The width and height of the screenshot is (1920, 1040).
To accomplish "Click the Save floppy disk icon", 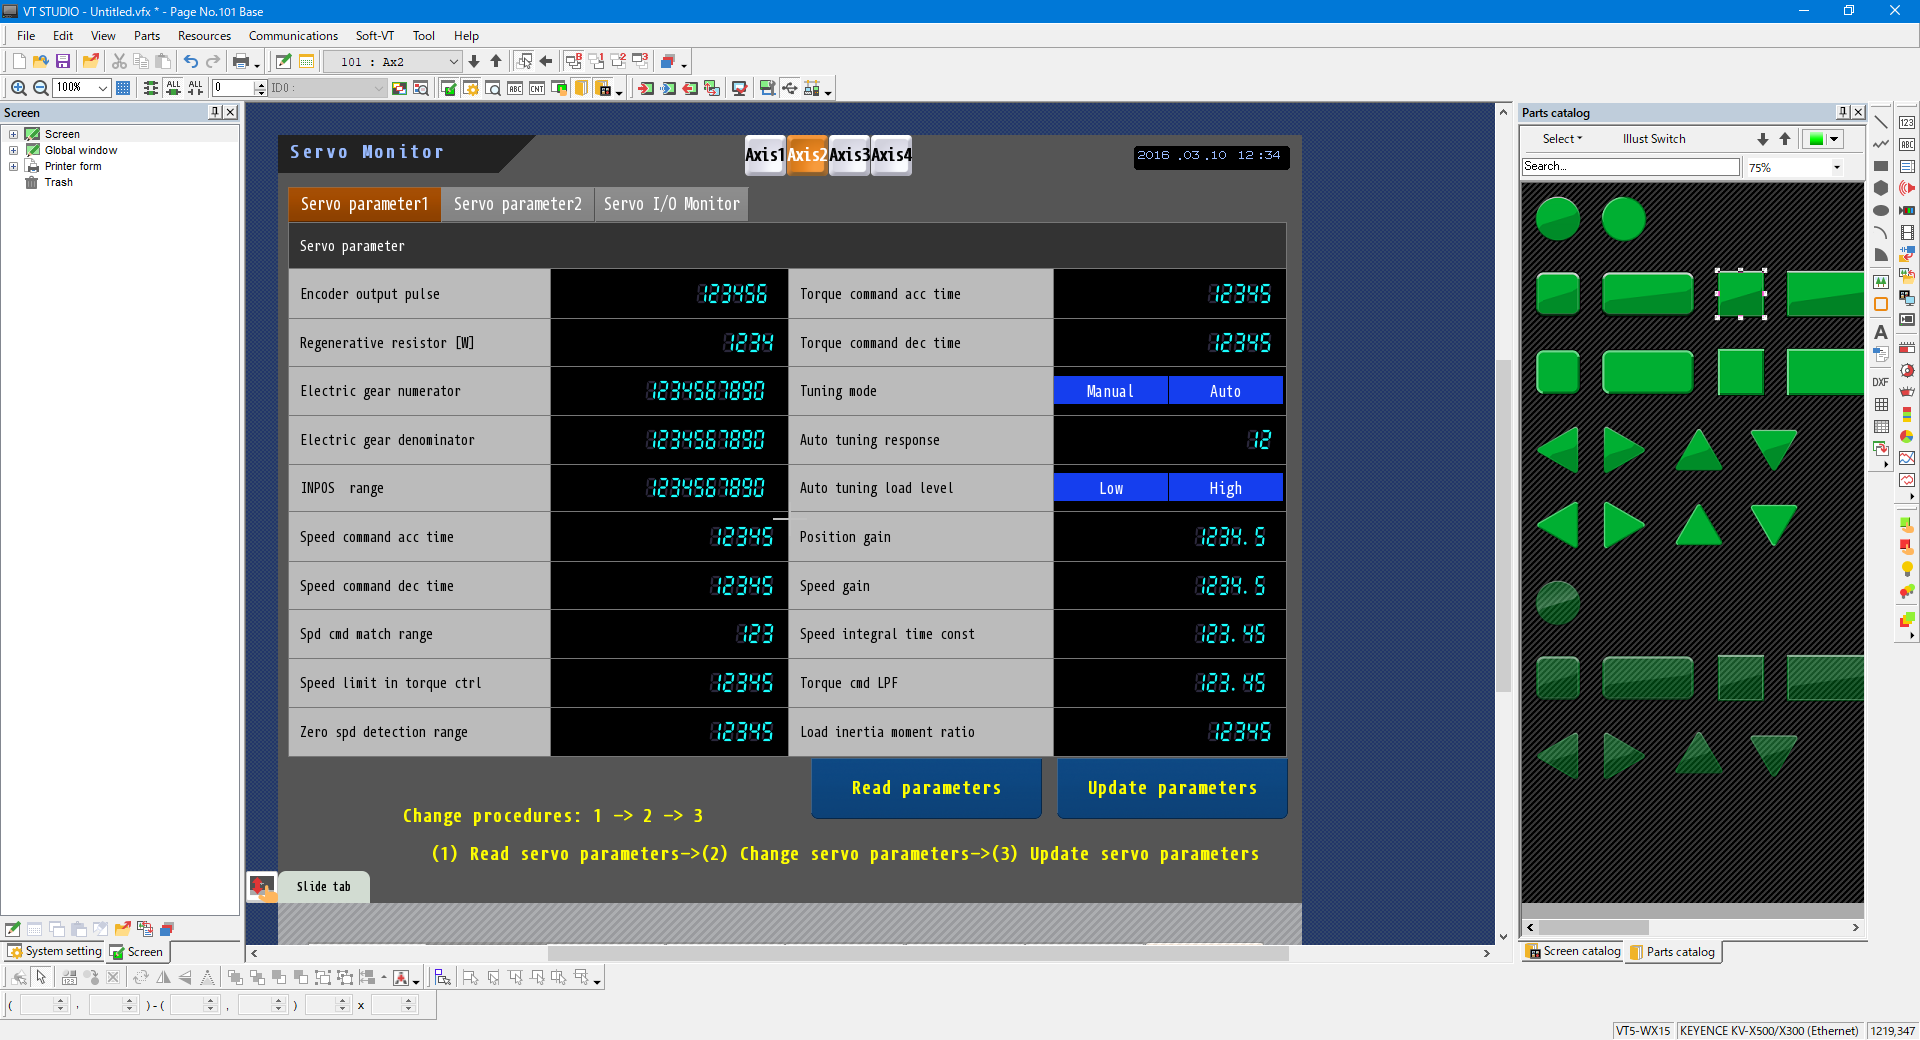I will point(63,62).
